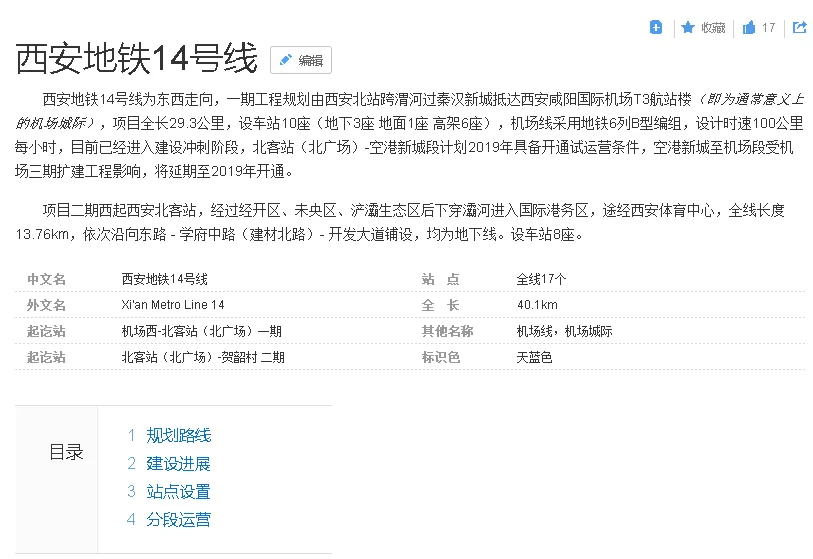This screenshot has width=813, height=559.
Task: Click the star favorite icon
Action: [x=688, y=27]
